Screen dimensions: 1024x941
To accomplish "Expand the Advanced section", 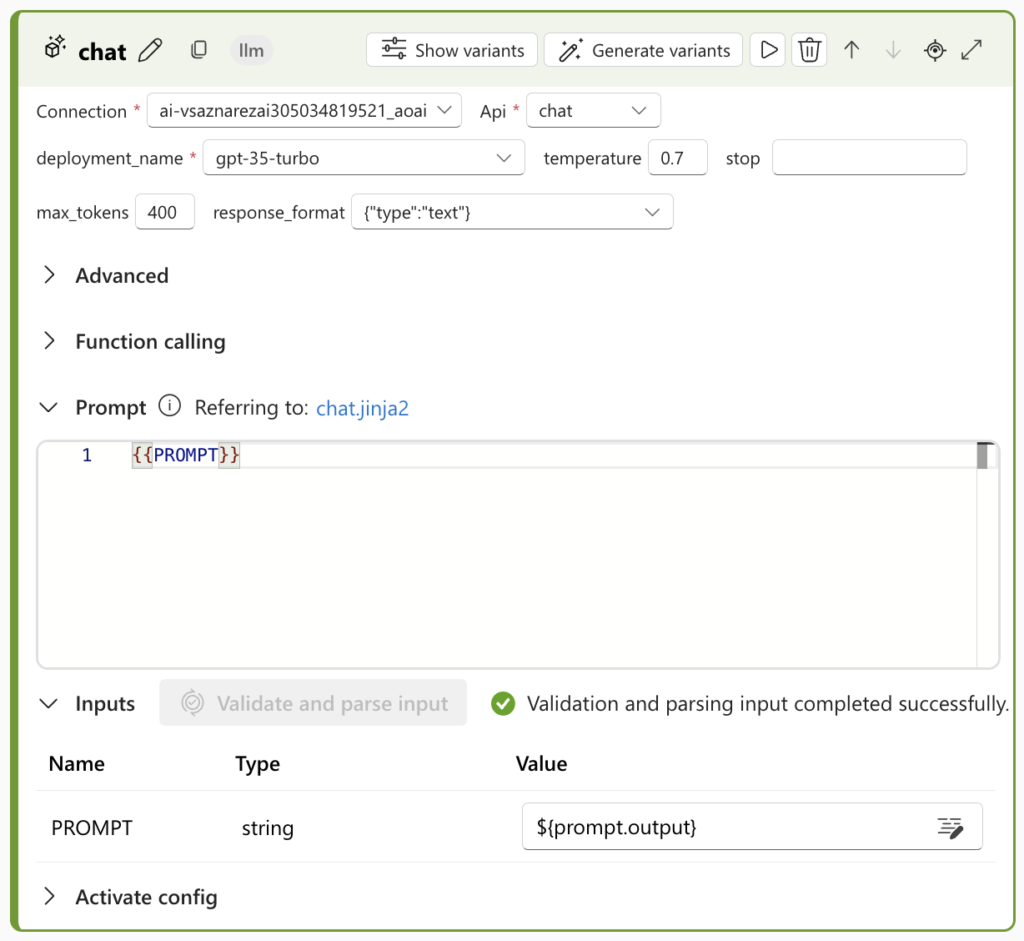I will point(48,275).
